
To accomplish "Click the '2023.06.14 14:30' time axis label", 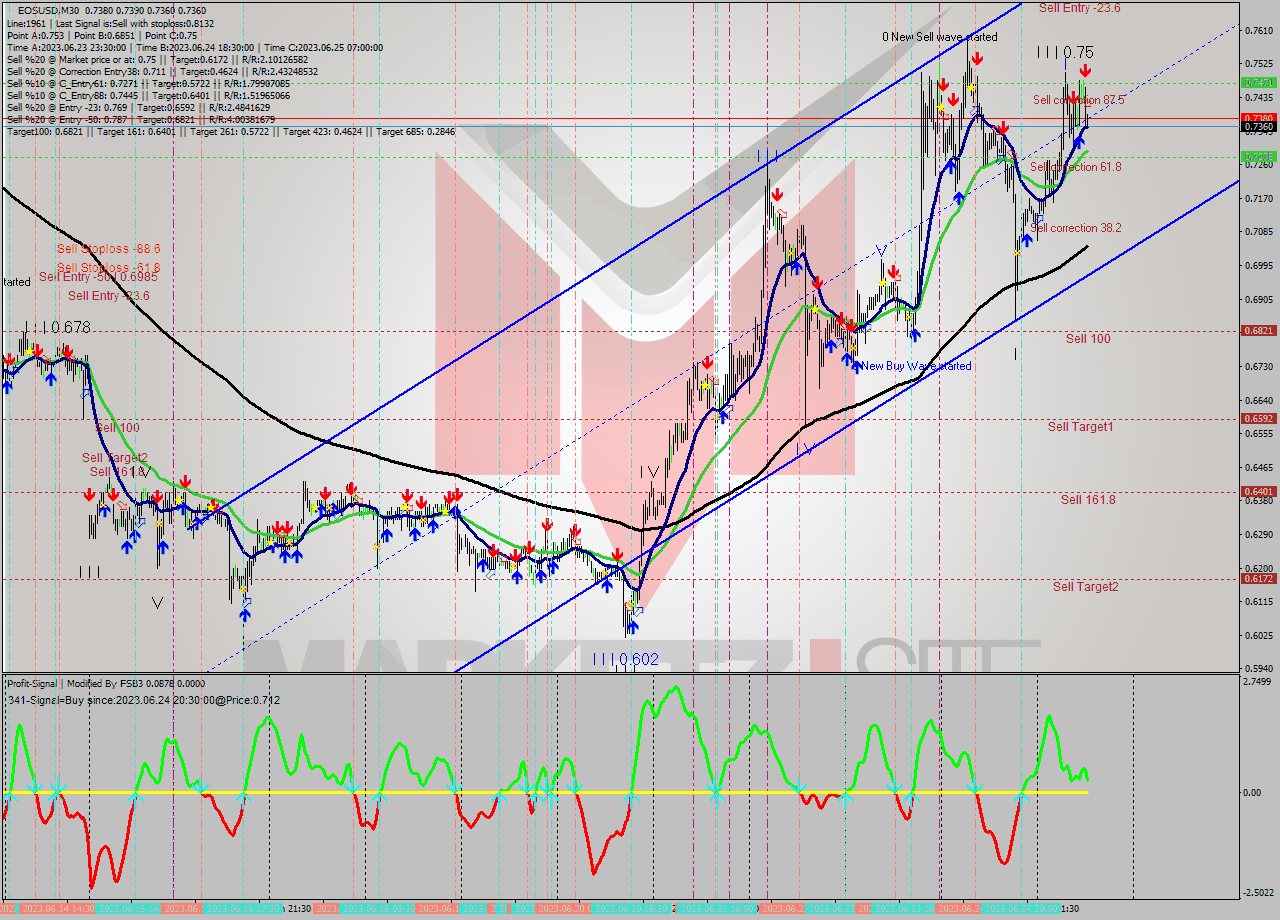I will [59, 908].
